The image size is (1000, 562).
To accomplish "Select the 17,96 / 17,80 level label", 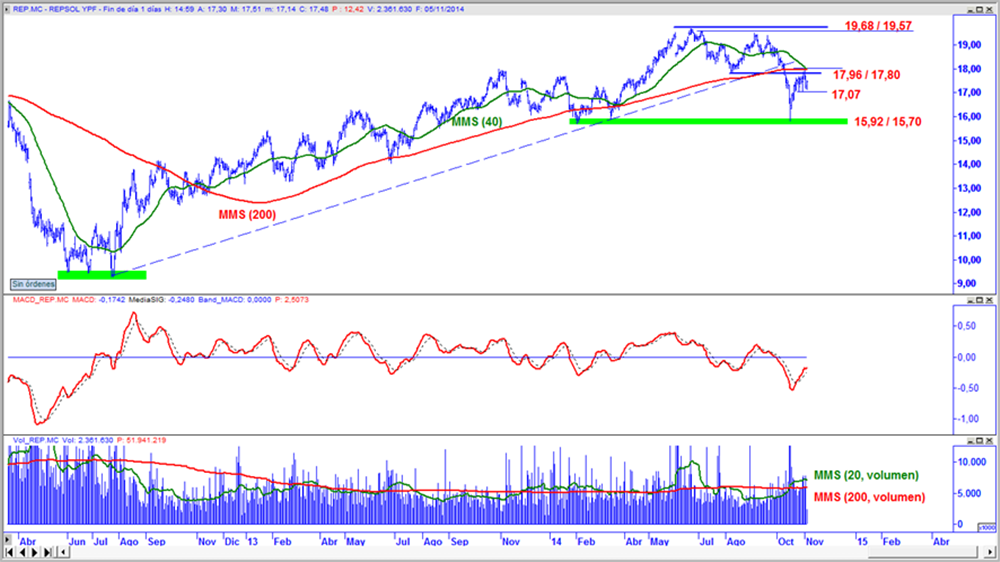I will coord(867,75).
